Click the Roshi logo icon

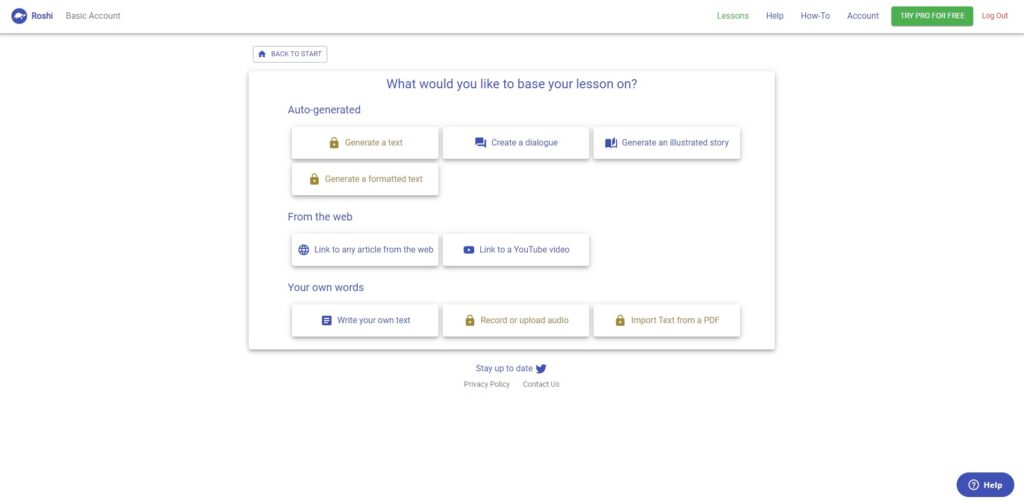tap(19, 16)
